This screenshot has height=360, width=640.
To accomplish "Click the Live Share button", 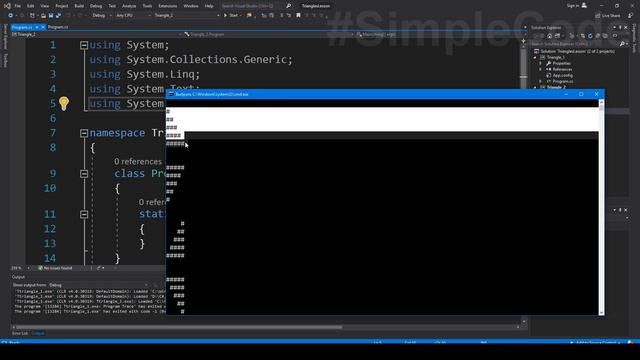I will (x=608, y=16).
